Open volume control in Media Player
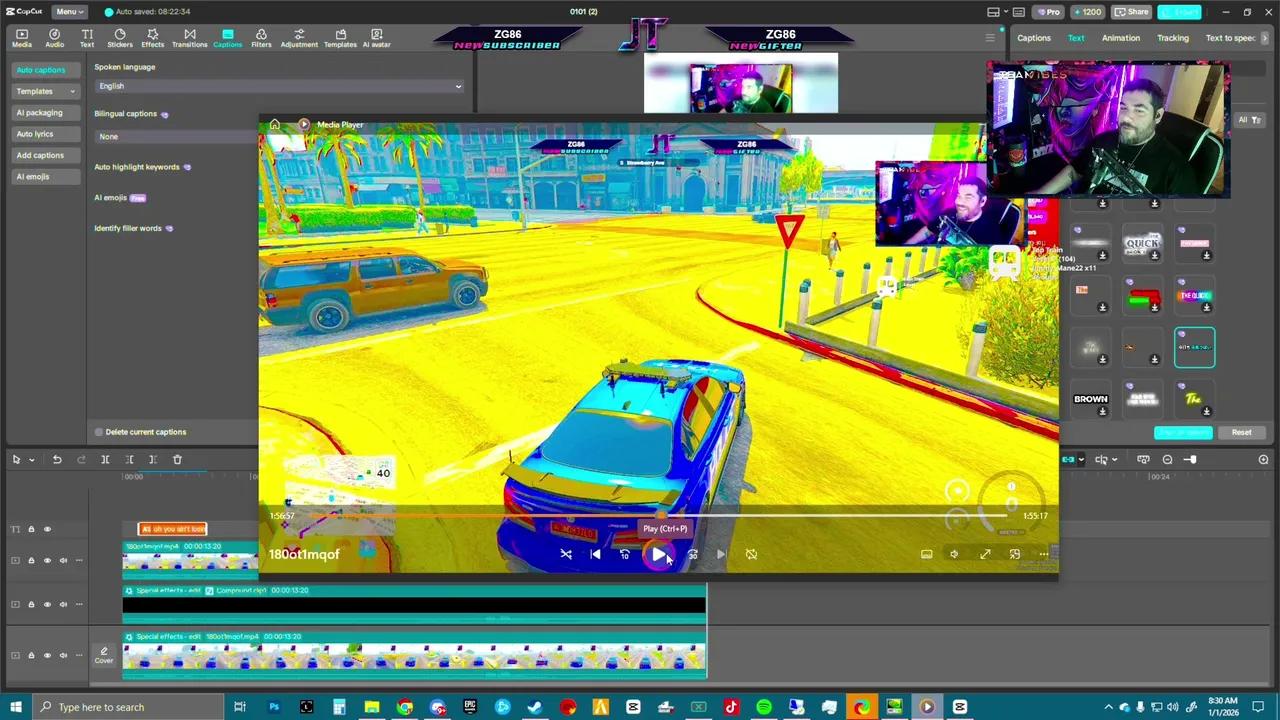The image size is (1280, 720). pyautogui.click(x=954, y=554)
